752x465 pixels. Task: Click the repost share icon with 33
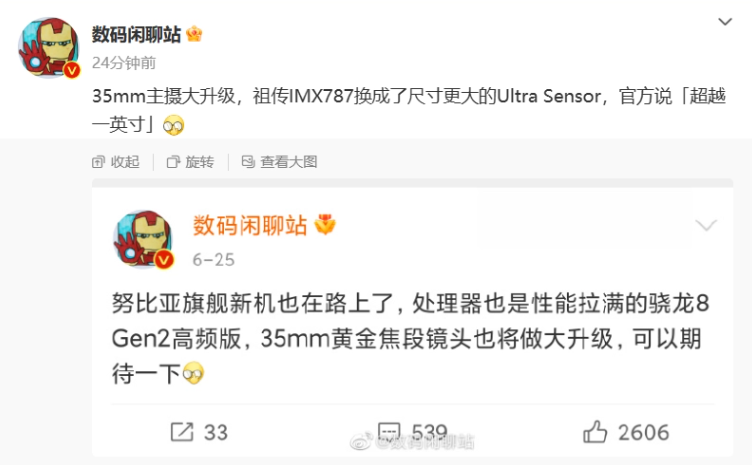click(182, 432)
